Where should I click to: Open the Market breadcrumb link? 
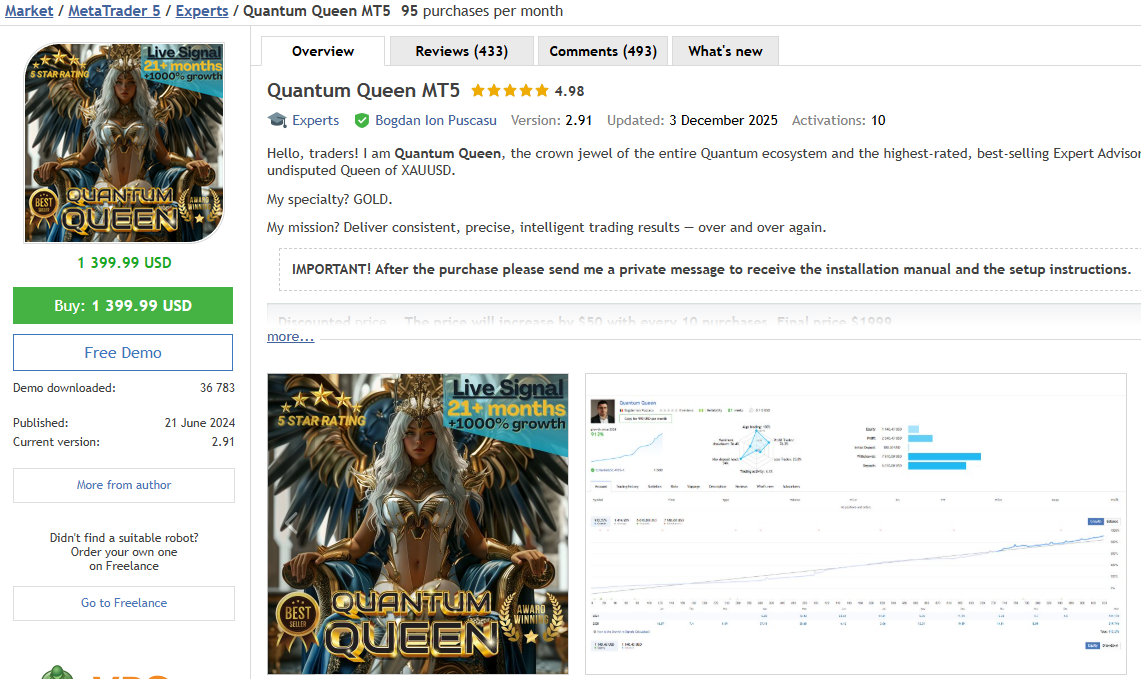click(28, 11)
